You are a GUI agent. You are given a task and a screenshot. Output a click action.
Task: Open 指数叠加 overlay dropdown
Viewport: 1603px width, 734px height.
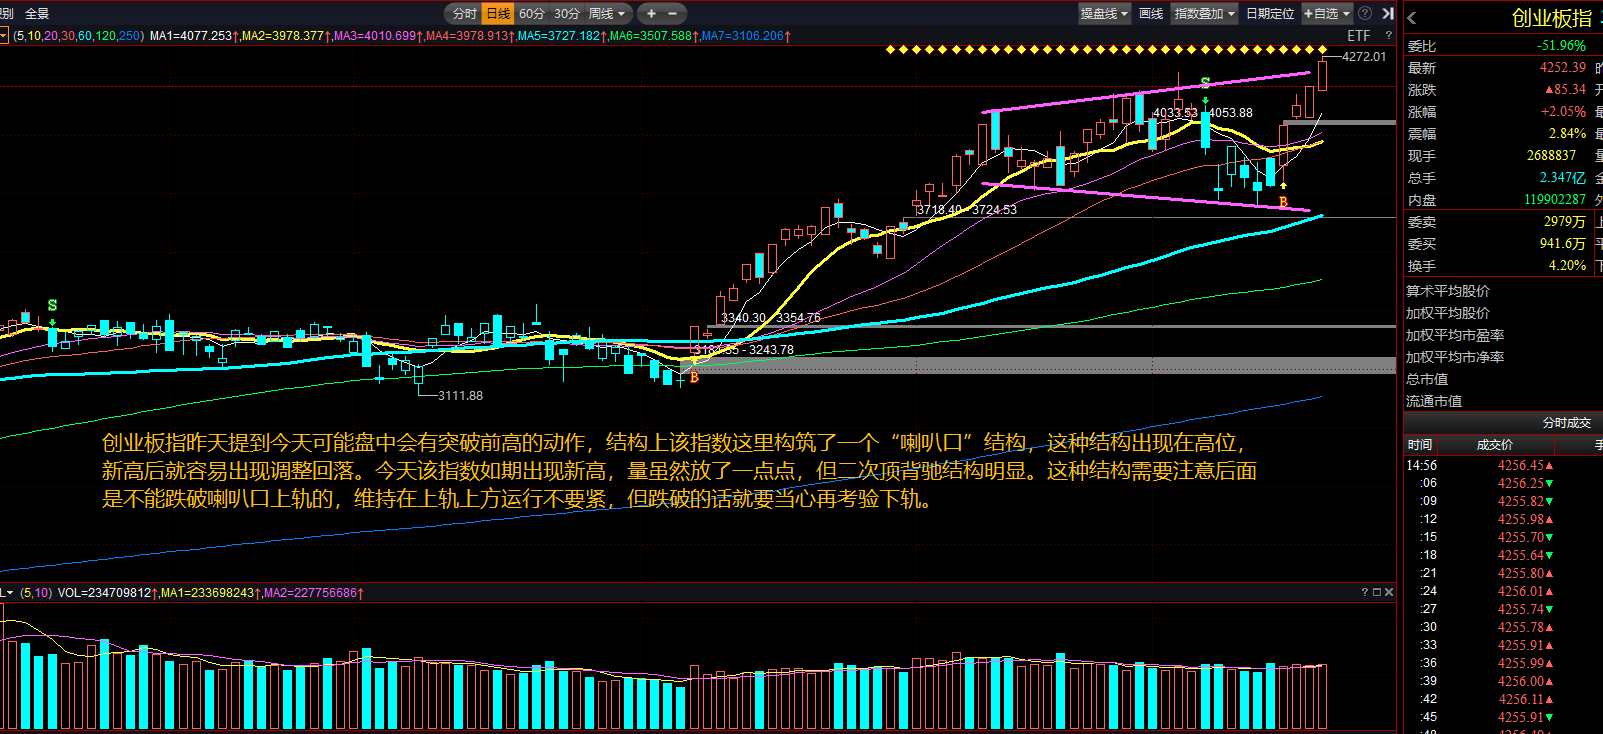[x=1204, y=13]
